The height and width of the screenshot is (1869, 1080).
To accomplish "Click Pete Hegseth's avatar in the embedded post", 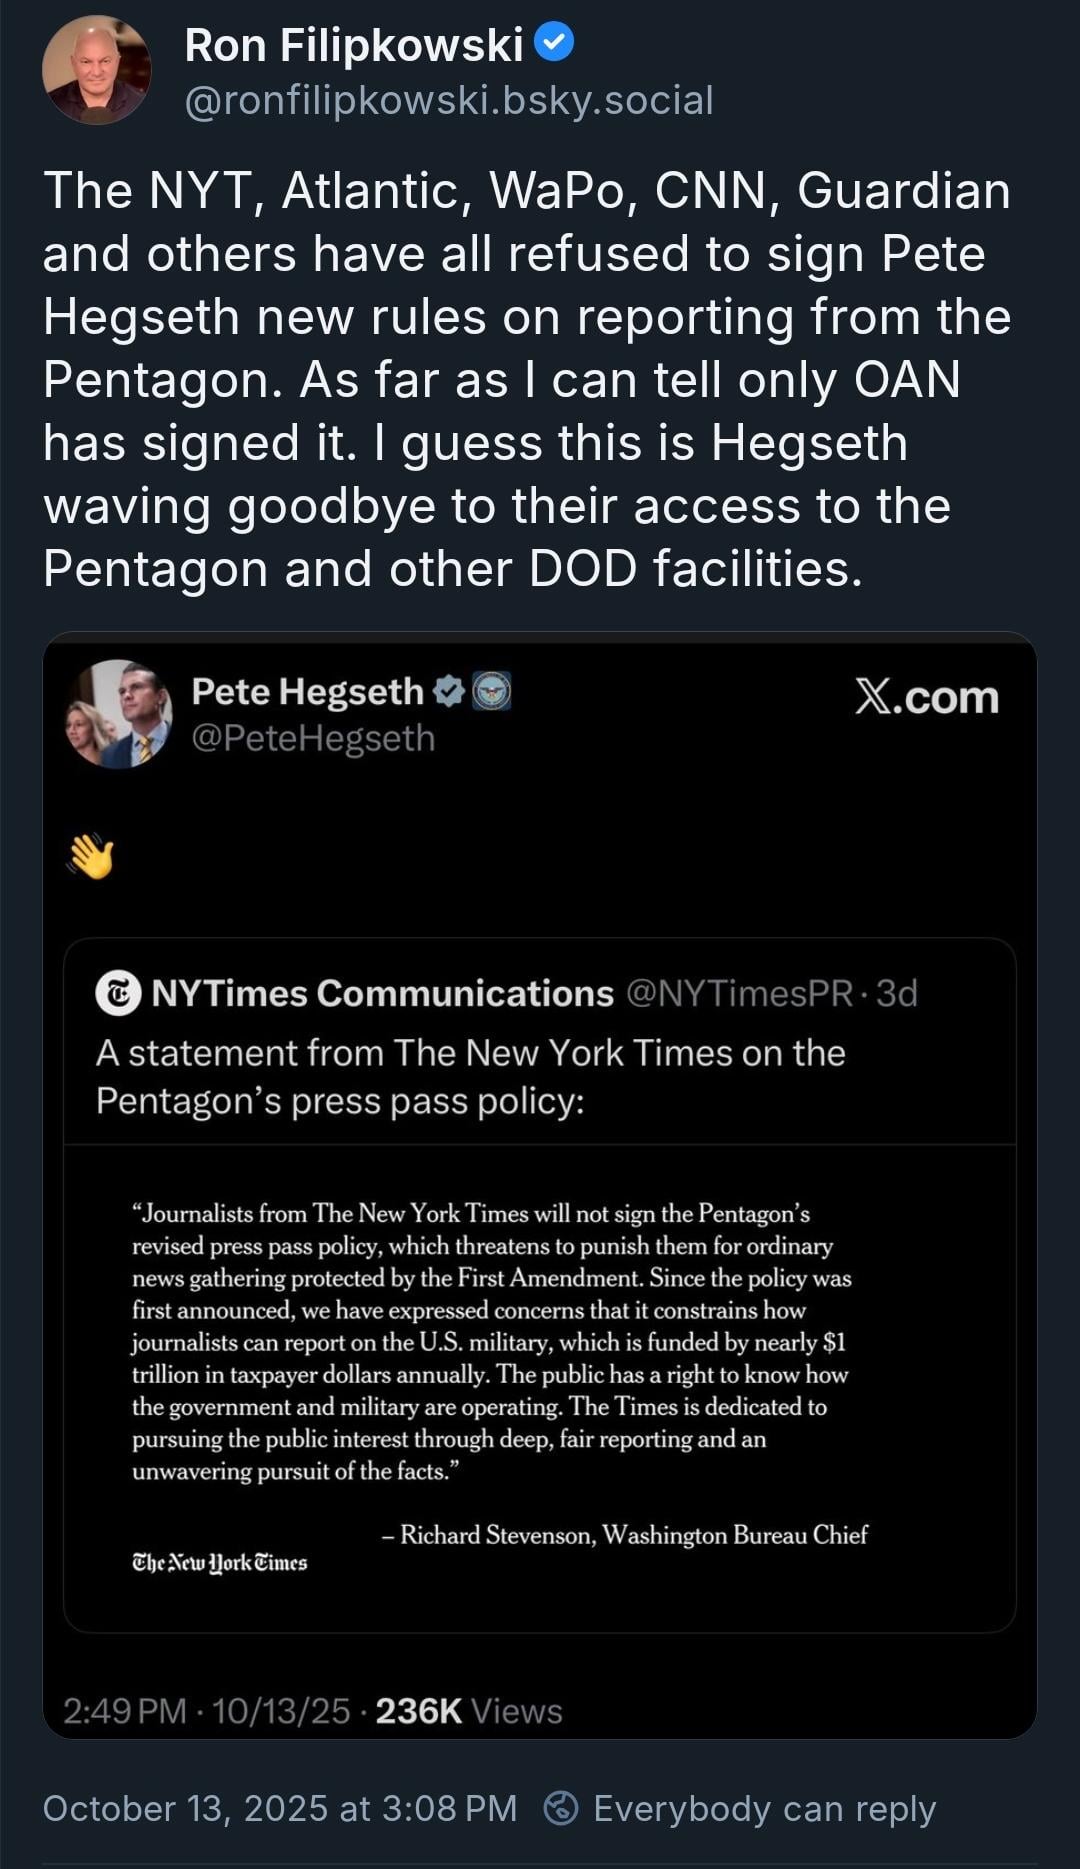I will pyautogui.click(x=119, y=714).
